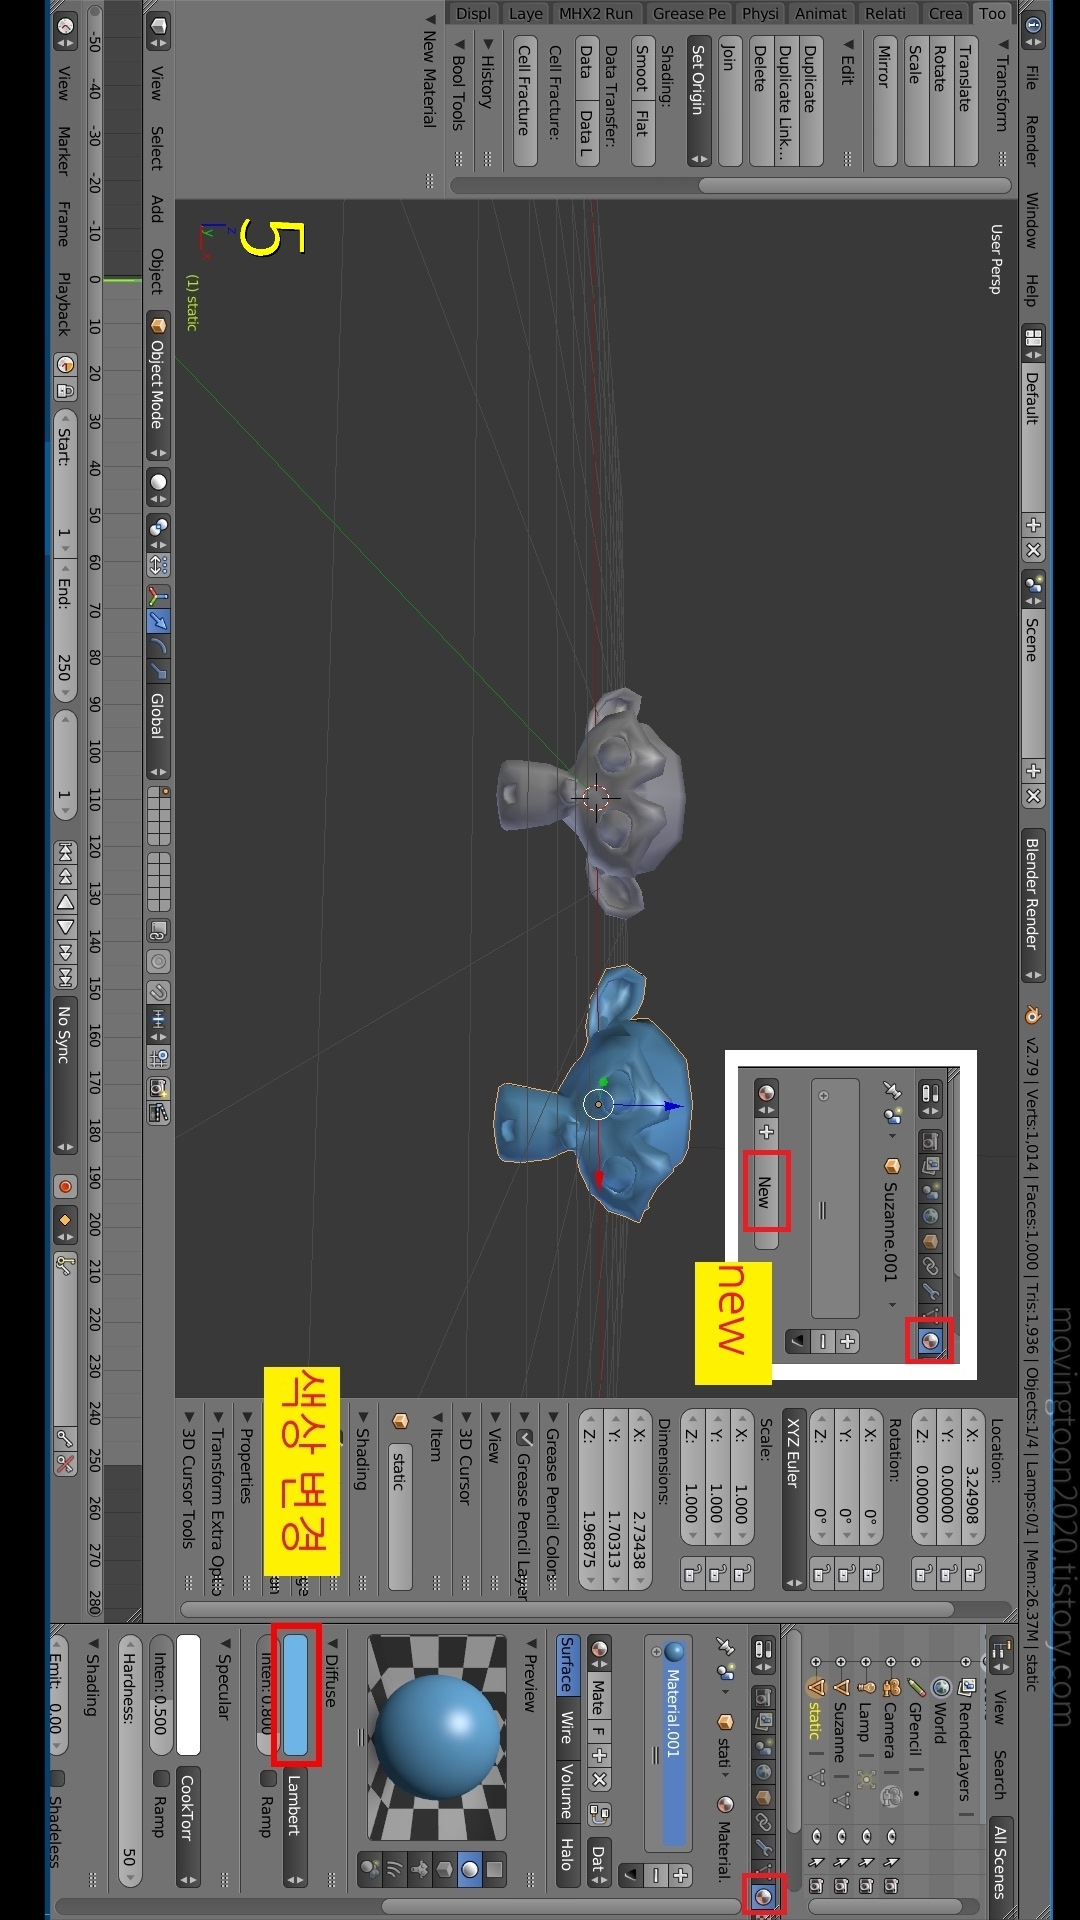
Task: Switch to the Grease Pe tool shelf tab
Action: pyautogui.click(x=689, y=14)
